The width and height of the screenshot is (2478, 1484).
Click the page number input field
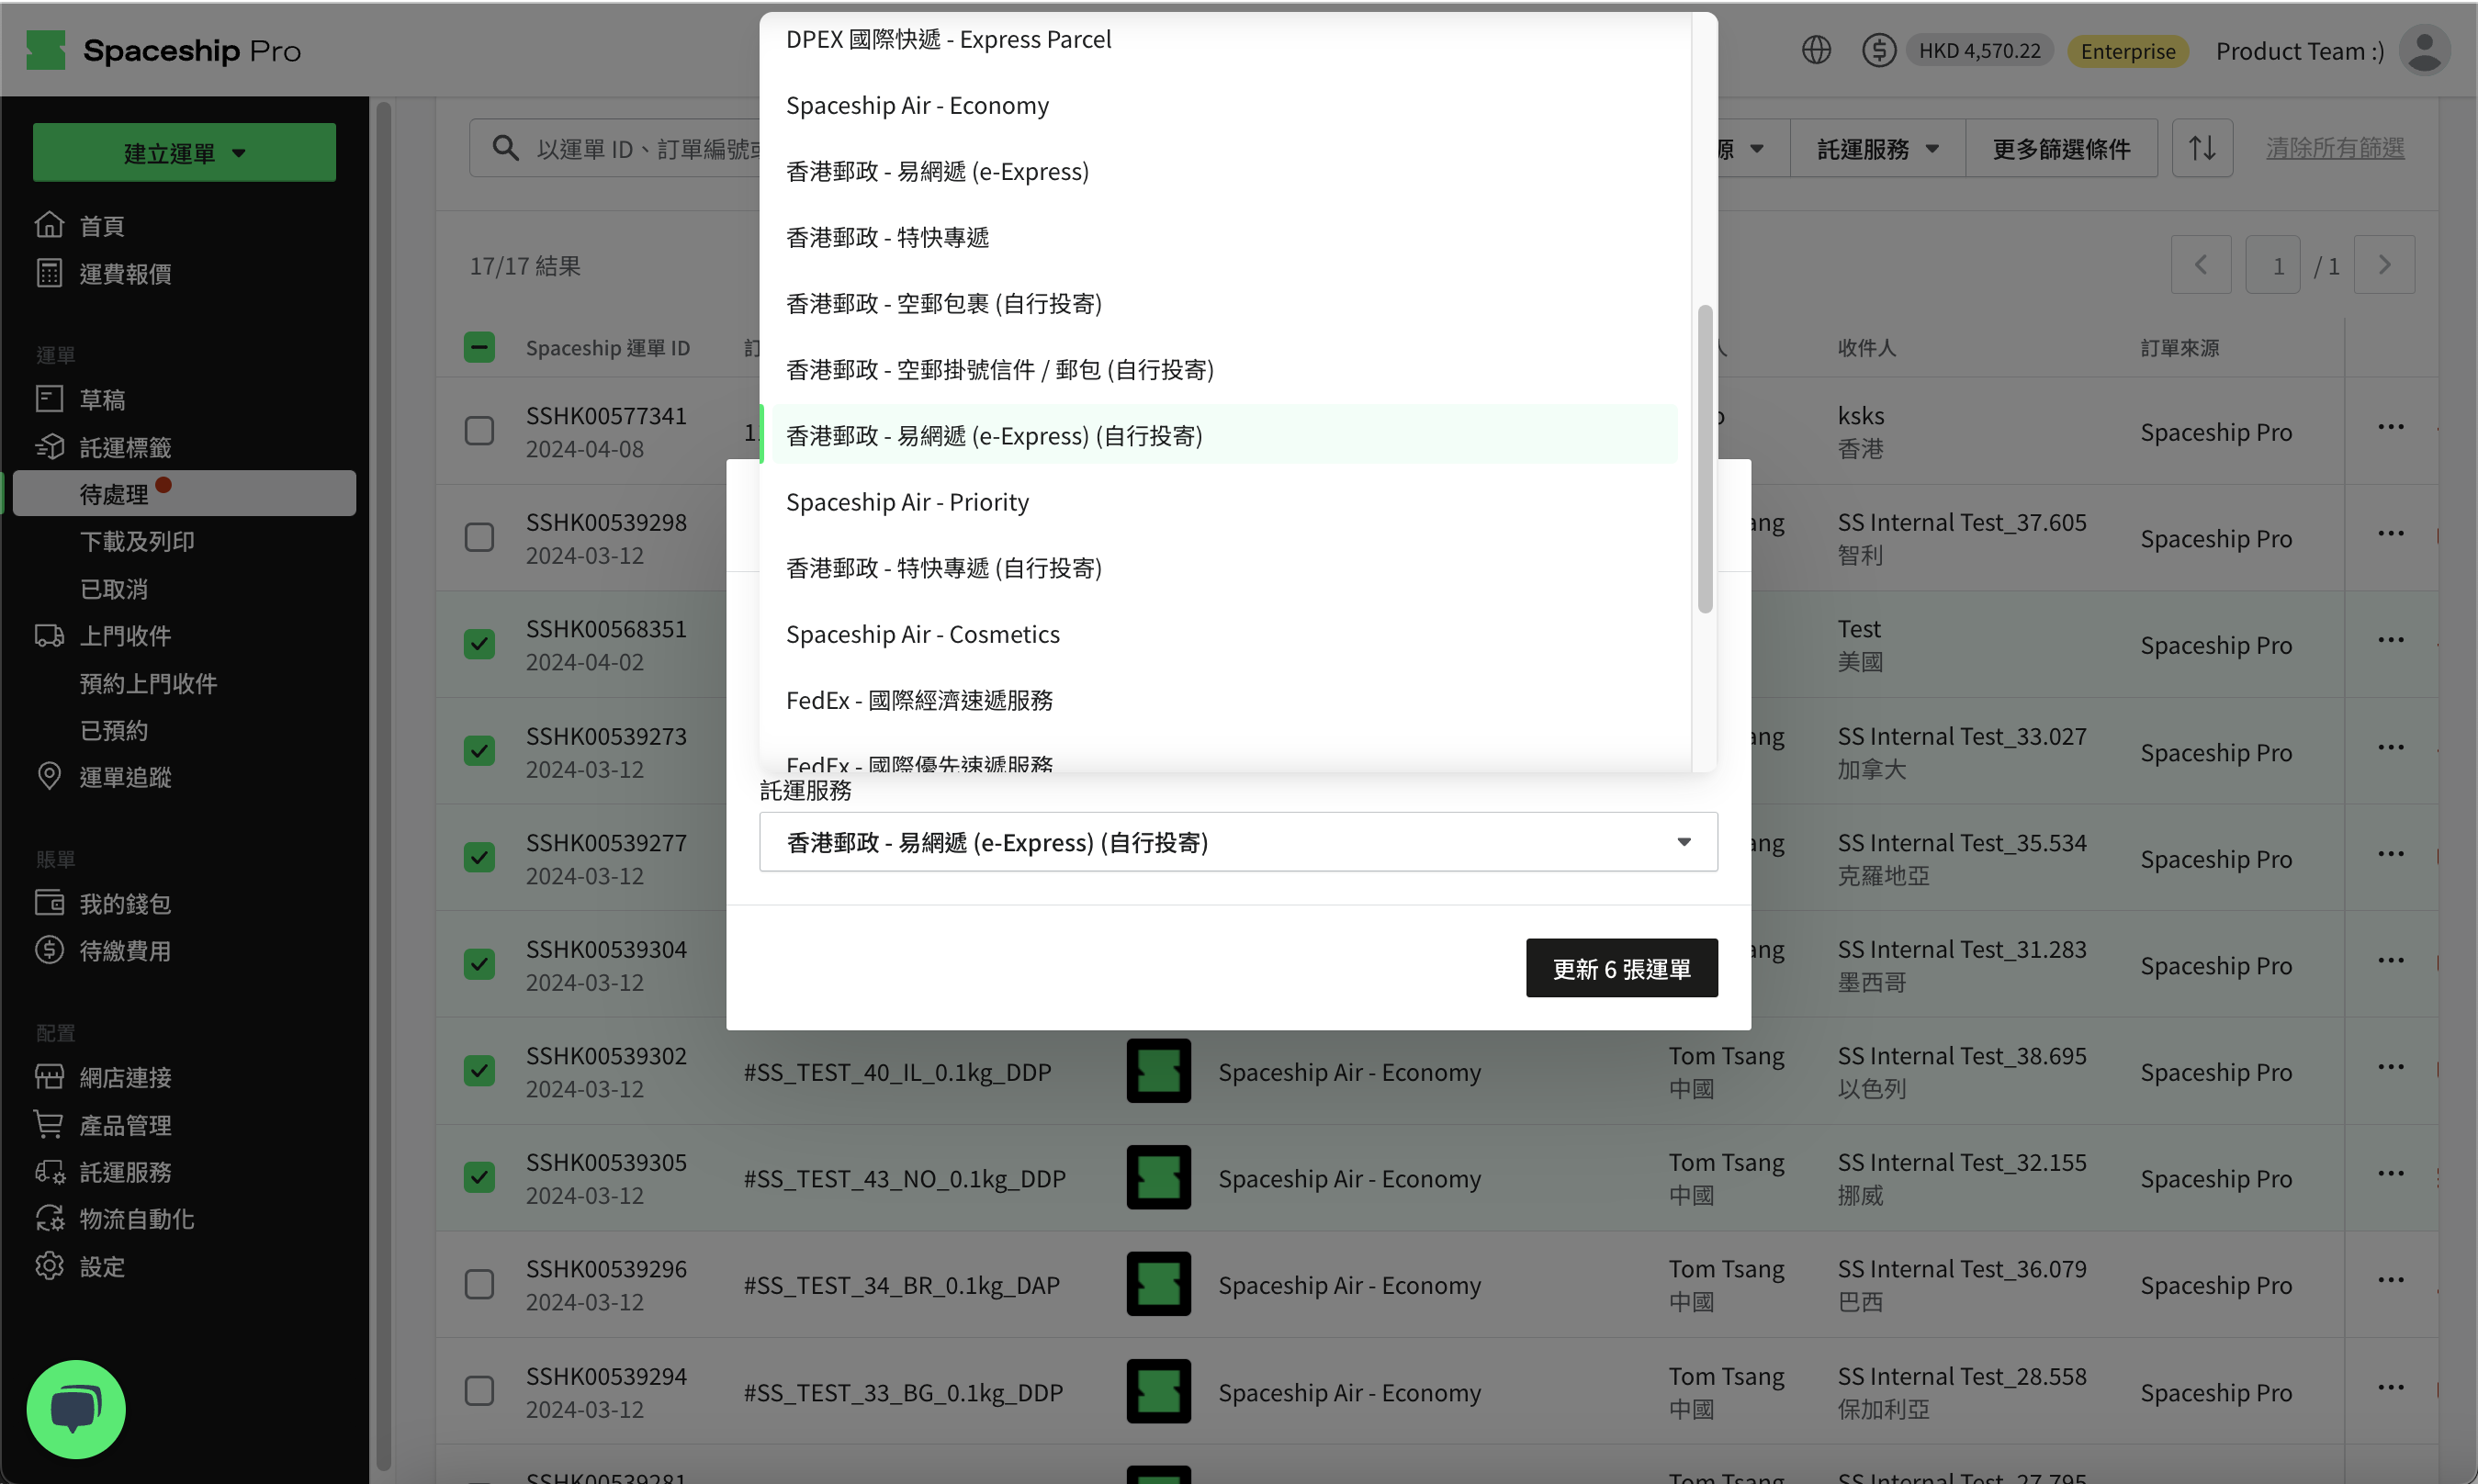pyautogui.click(x=2272, y=264)
